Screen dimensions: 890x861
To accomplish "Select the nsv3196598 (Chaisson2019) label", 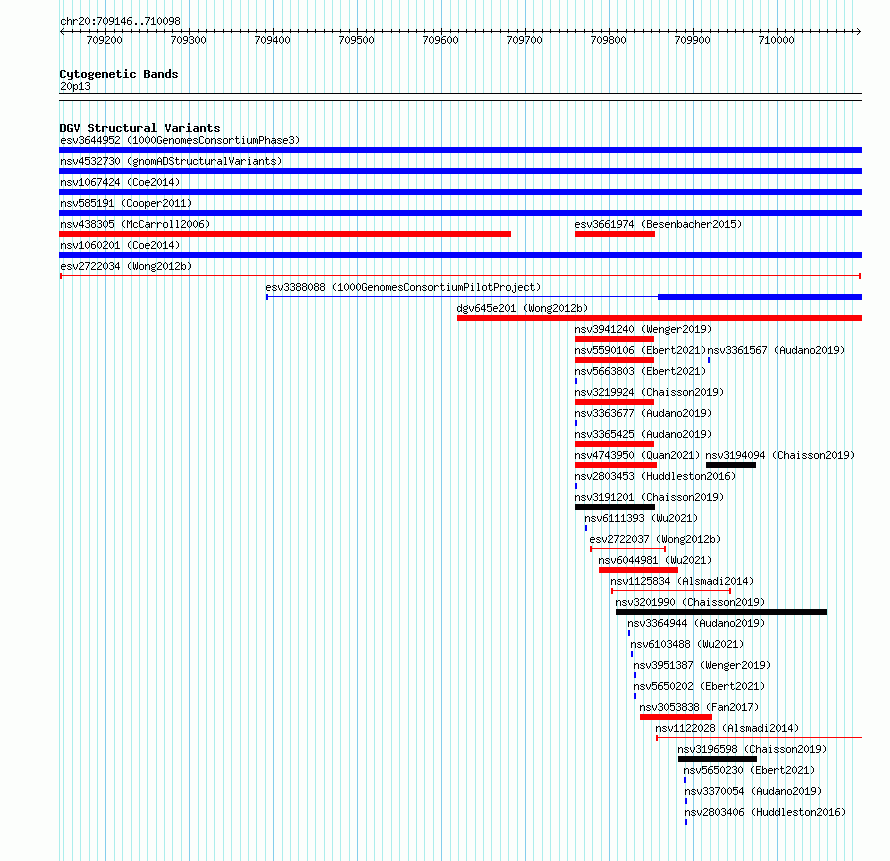I will tap(752, 749).
